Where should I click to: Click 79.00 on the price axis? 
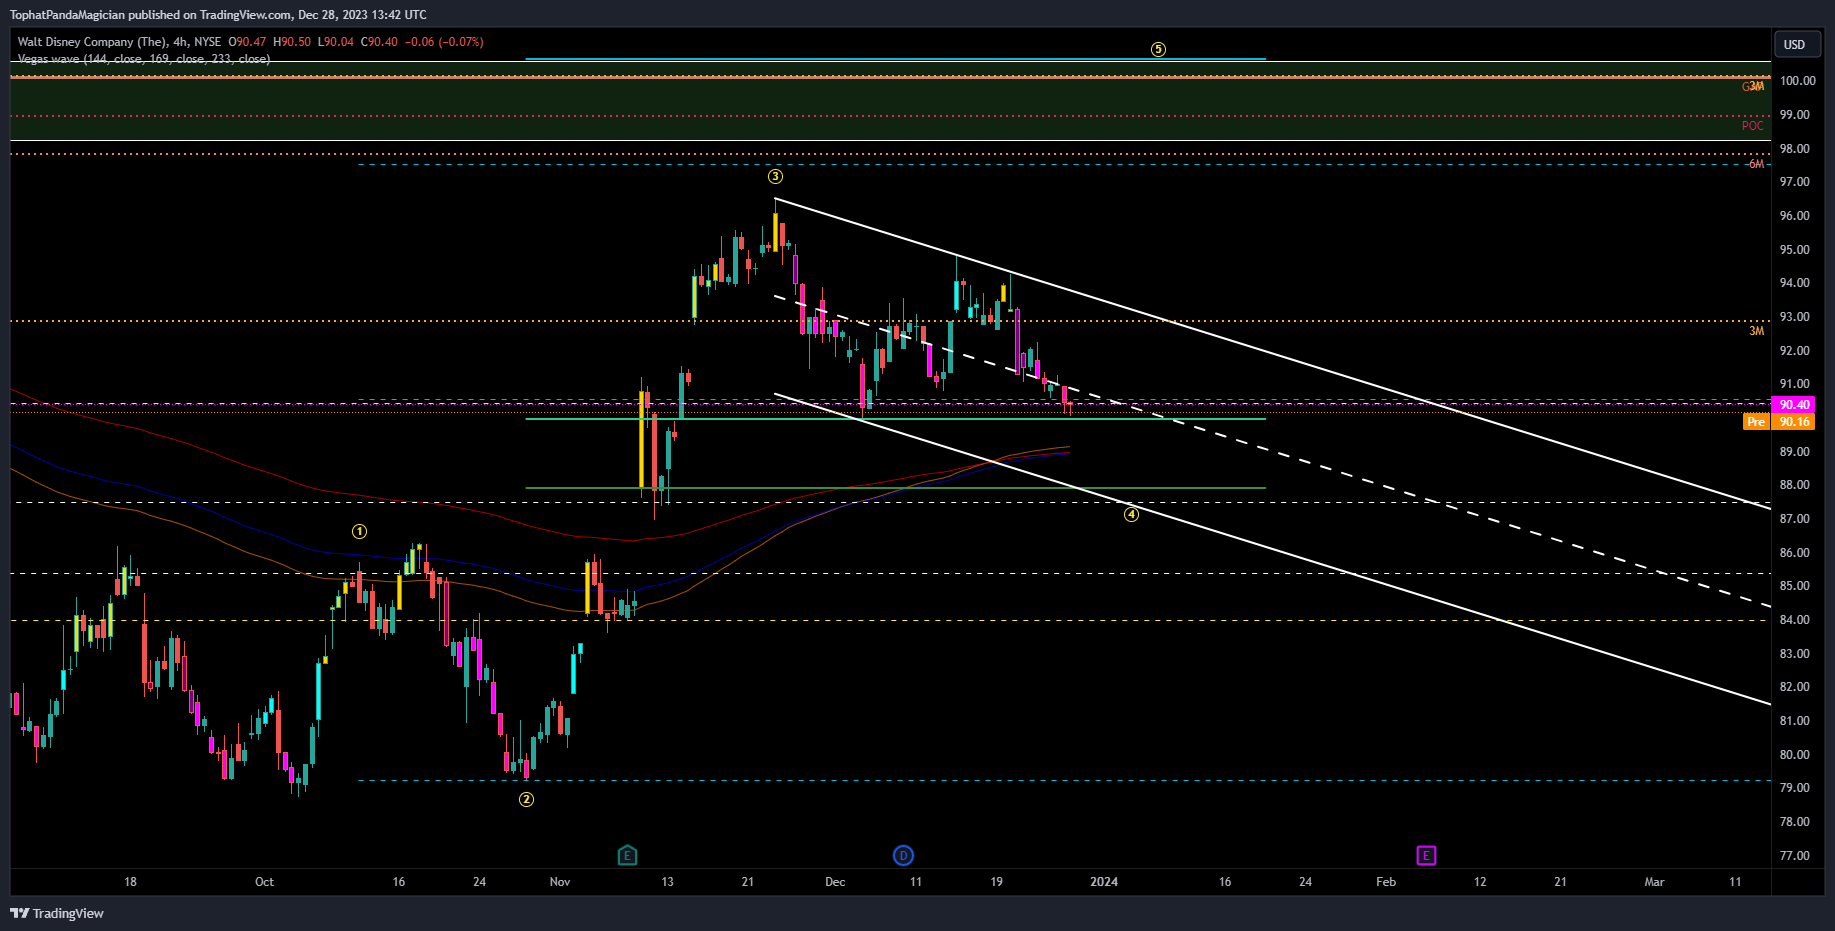tap(1794, 788)
